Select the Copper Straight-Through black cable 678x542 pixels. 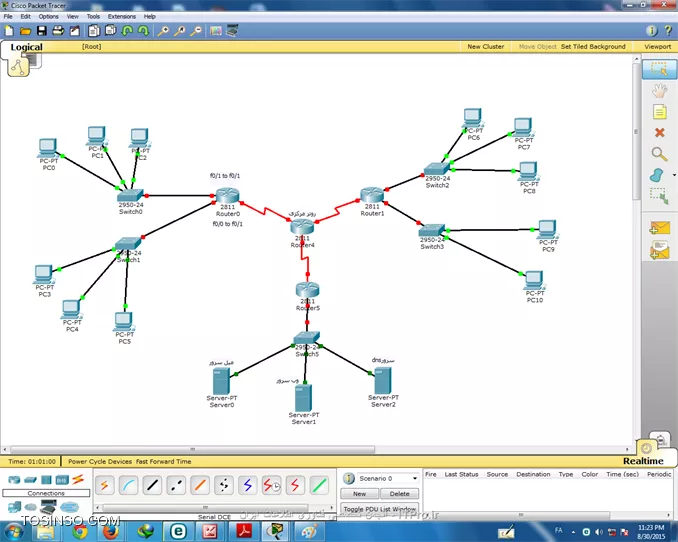(x=152, y=485)
